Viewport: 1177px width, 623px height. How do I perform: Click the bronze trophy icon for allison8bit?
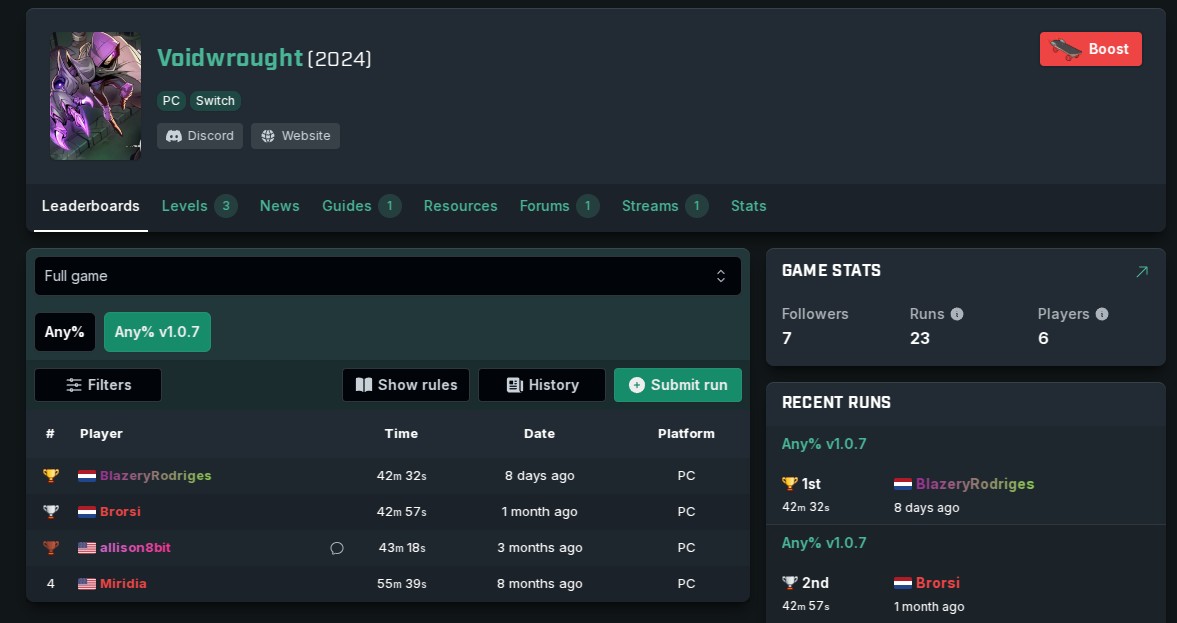click(50, 548)
